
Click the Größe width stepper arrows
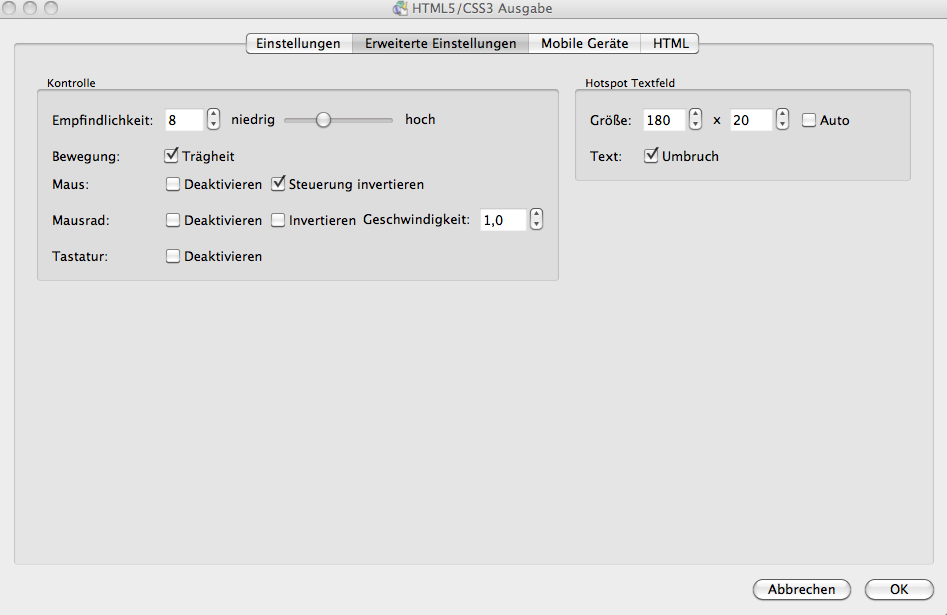tap(696, 120)
